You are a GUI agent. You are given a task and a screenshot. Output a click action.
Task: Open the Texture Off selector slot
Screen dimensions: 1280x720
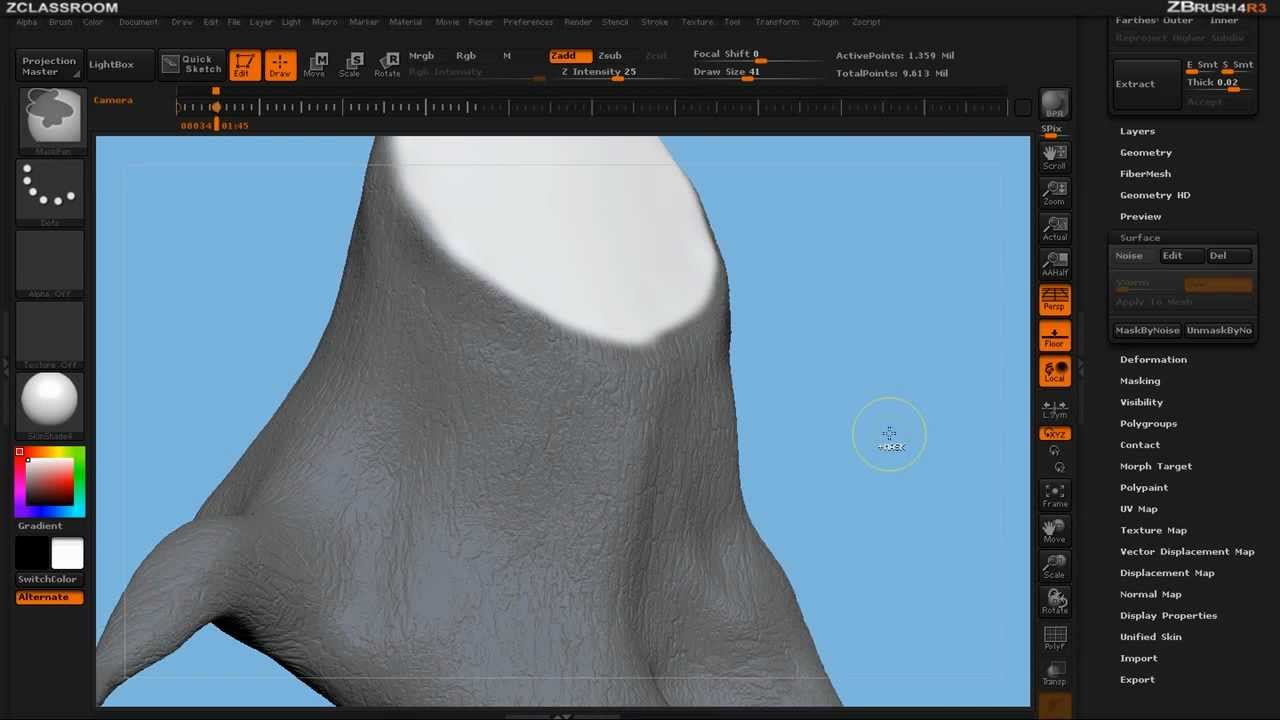(x=50, y=334)
